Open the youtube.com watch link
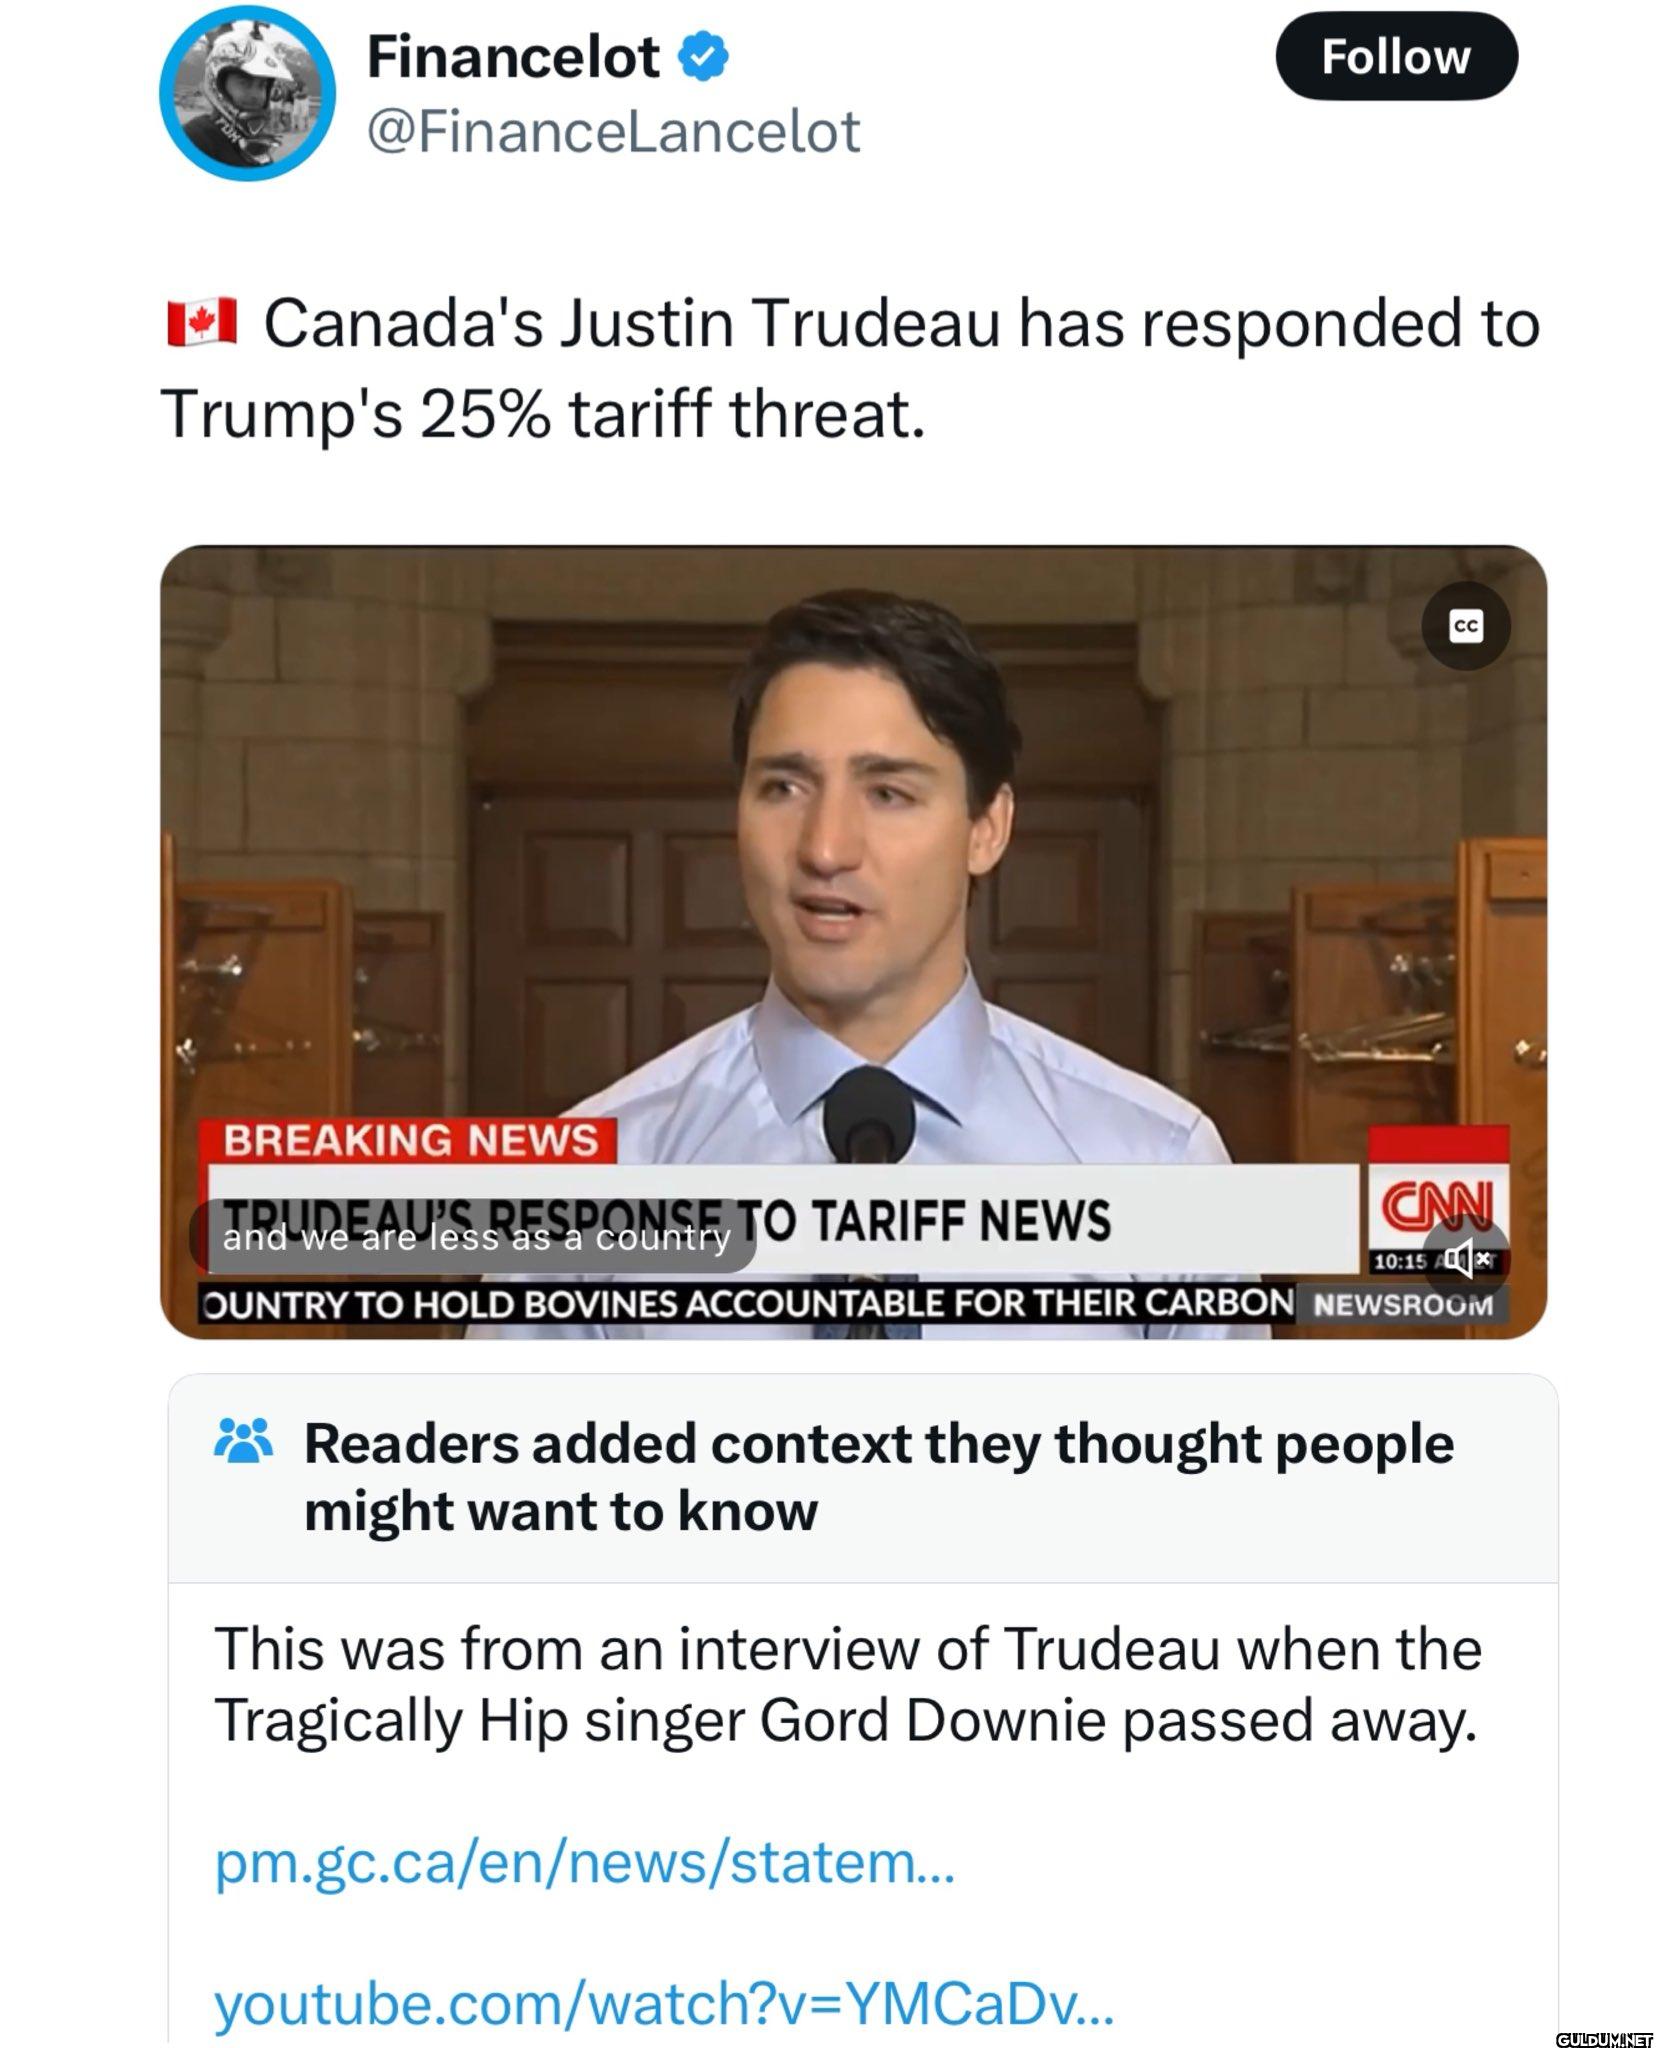The image size is (1657, 2048). [663, 2004]
